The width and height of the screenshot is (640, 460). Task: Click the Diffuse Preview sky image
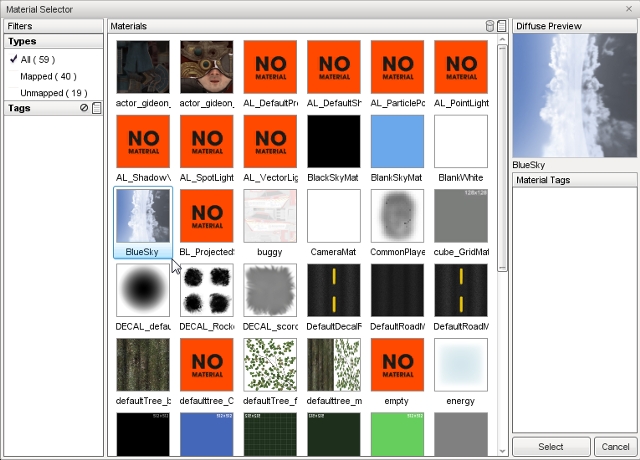click(567, 95)
